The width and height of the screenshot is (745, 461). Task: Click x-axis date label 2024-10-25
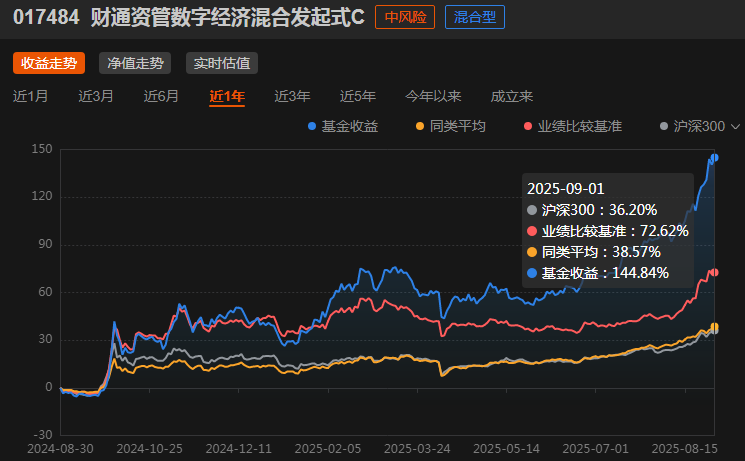point(150,449)
